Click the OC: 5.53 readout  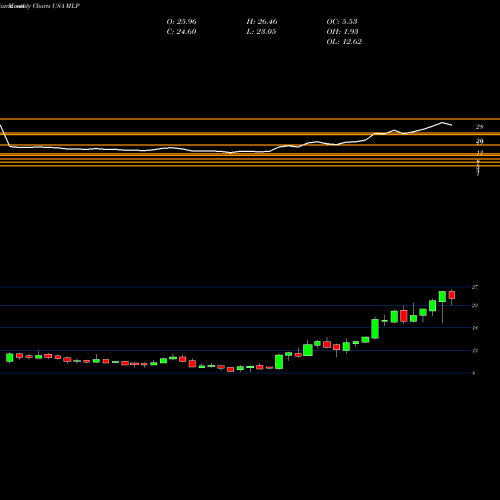(x=342, y=22)
